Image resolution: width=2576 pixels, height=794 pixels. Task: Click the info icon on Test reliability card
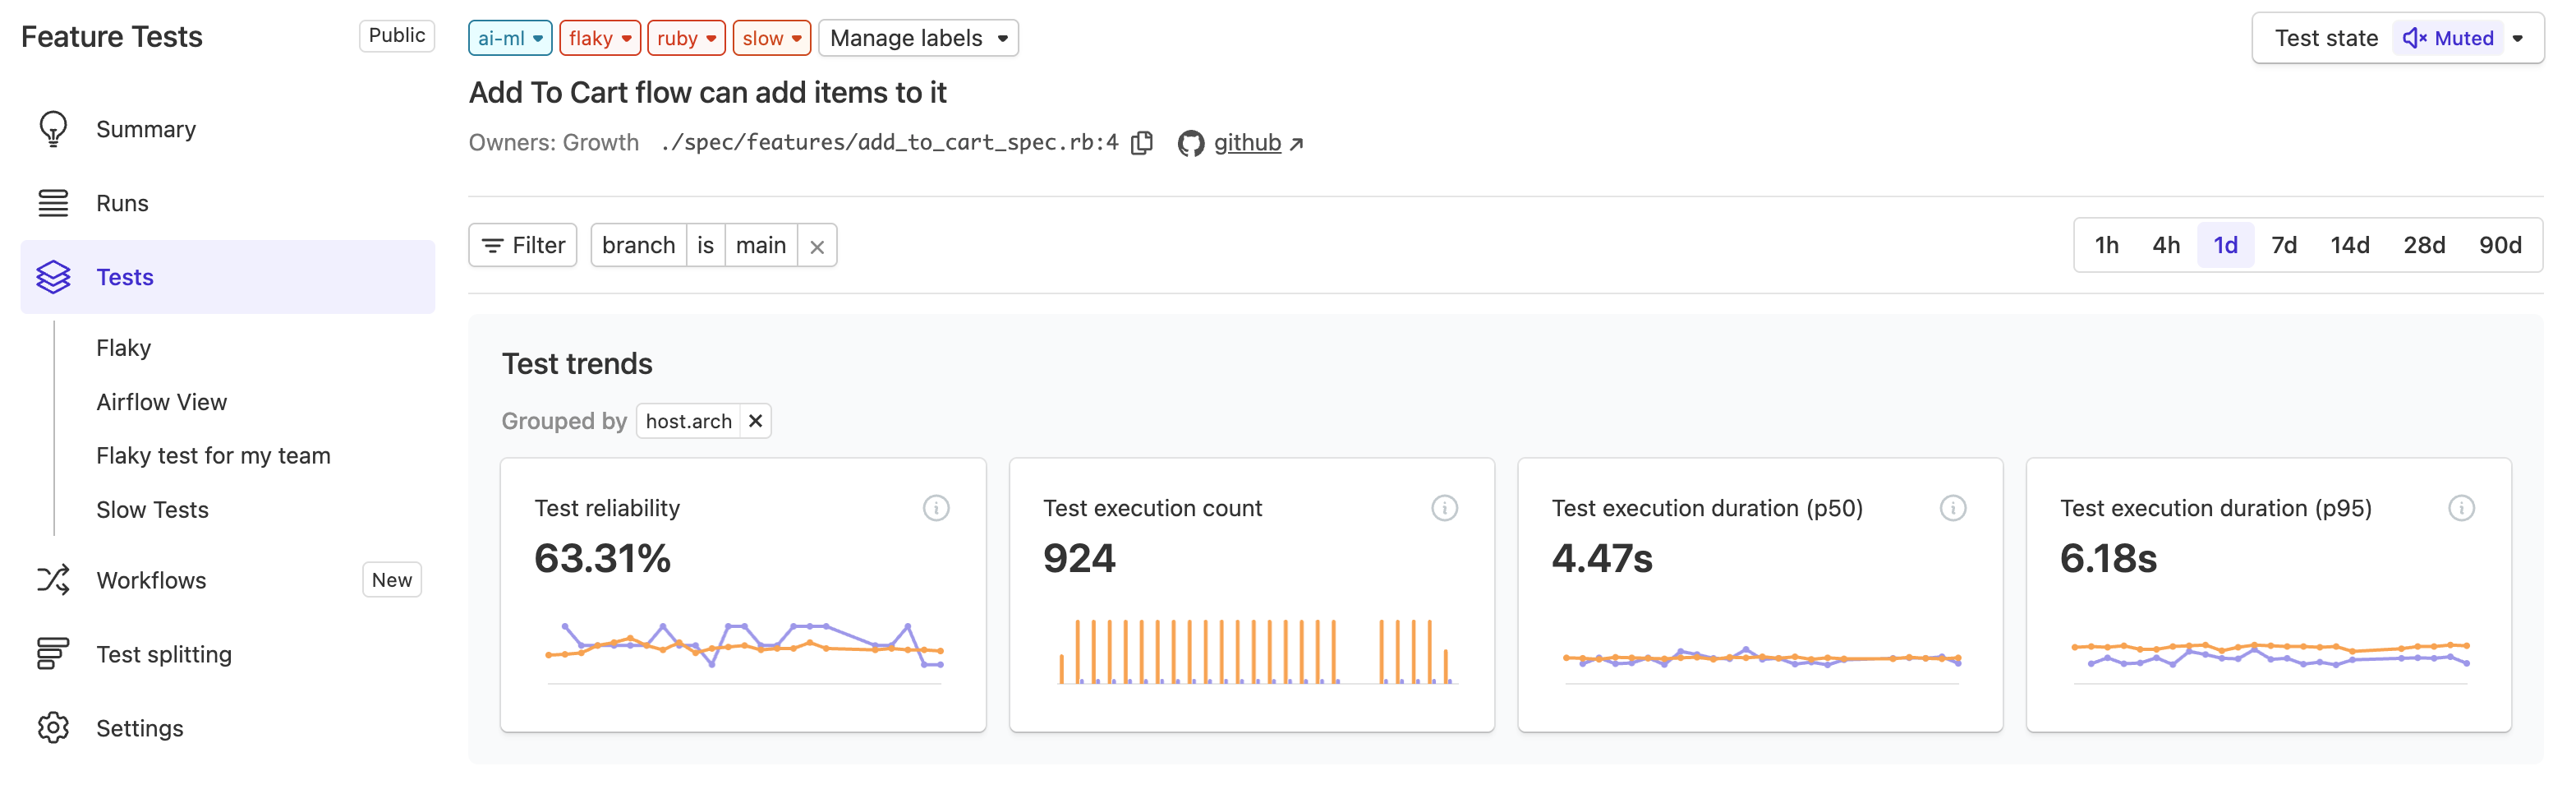coord(936,508)
